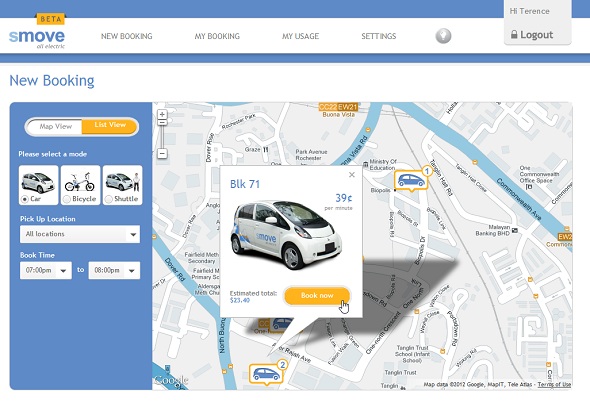Open the NEW BOOKING menu
The height and width of the screenshot is (403, 590).
[127, 36]
